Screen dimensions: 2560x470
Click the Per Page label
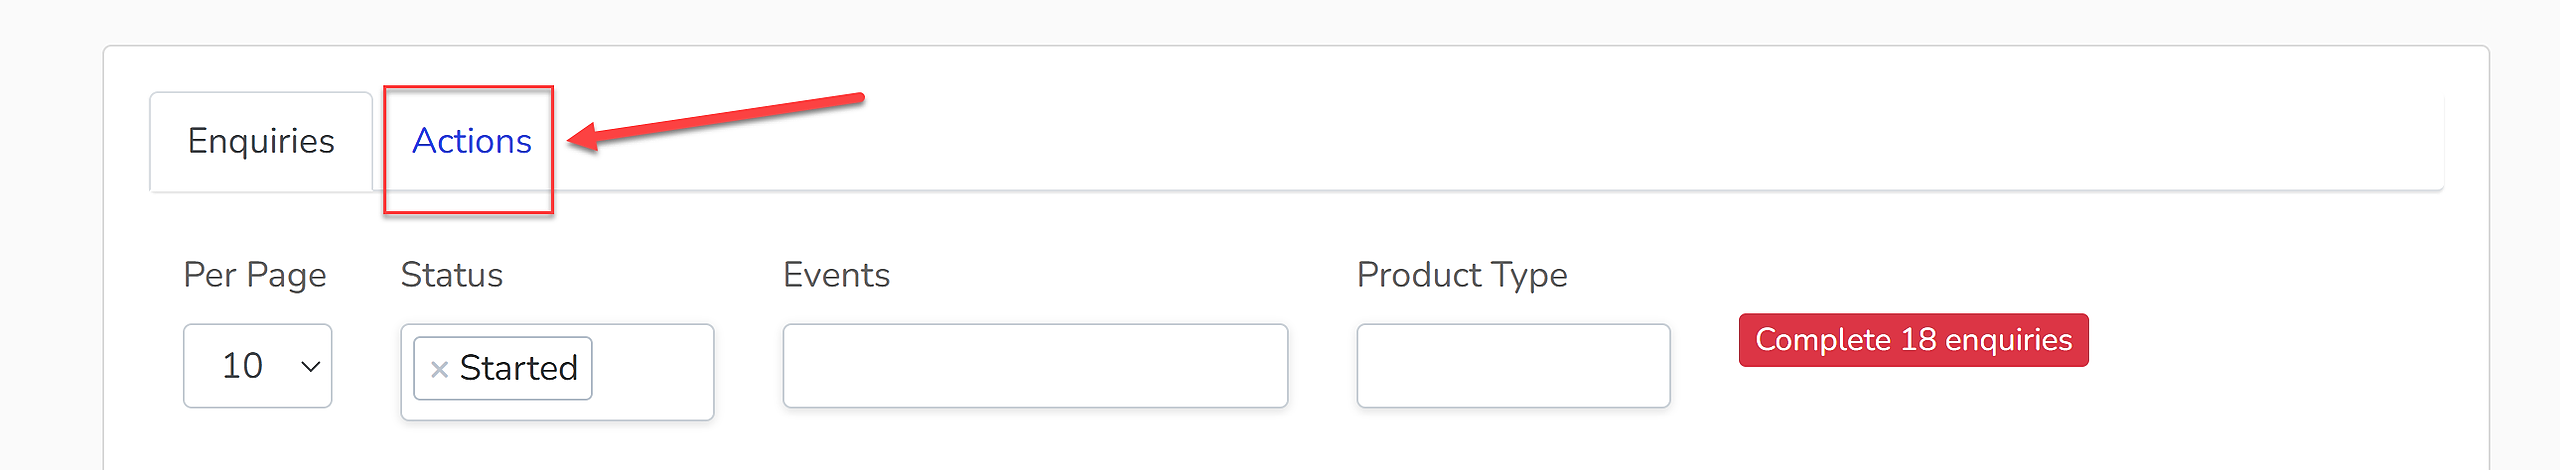255,275
